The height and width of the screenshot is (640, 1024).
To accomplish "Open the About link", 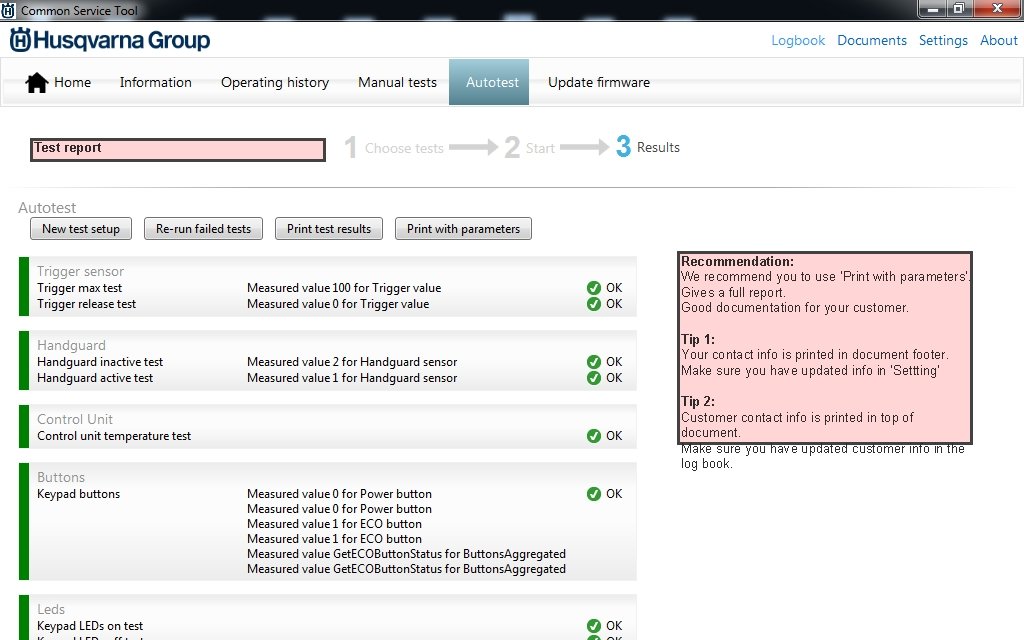I will tap(999, 40).
